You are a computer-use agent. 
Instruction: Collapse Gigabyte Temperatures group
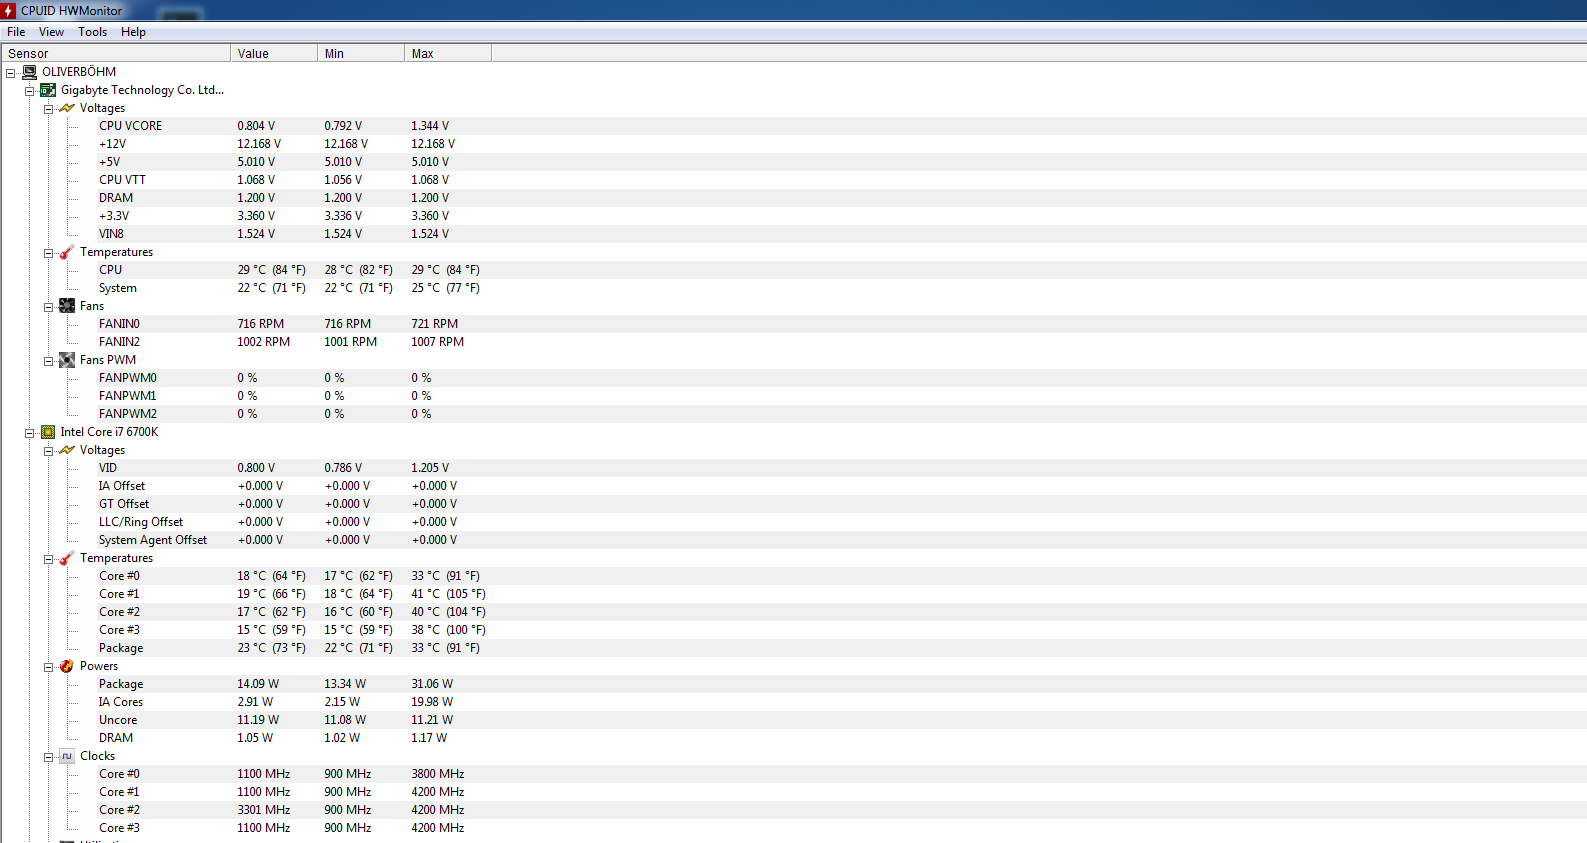point(48,253)
